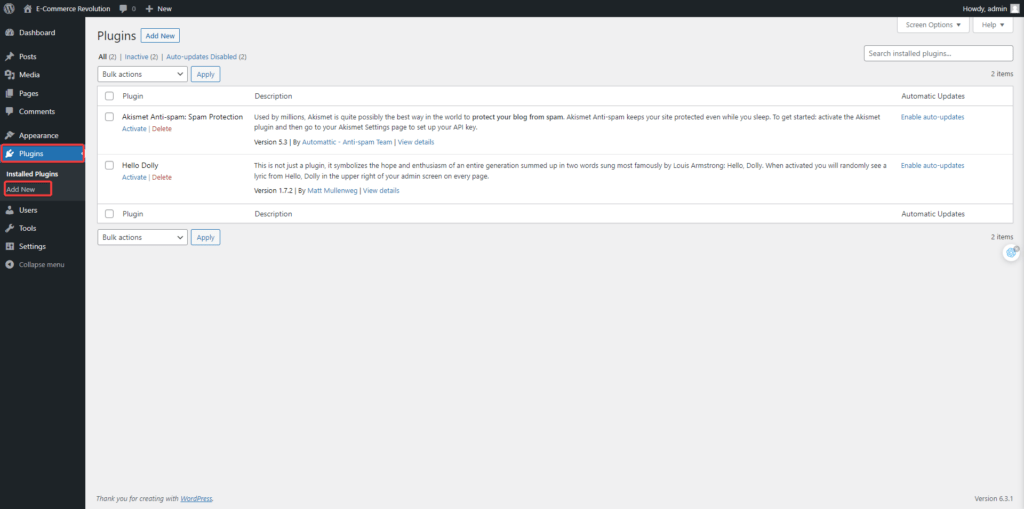Open the top Bulk actions dropdown

142,74
